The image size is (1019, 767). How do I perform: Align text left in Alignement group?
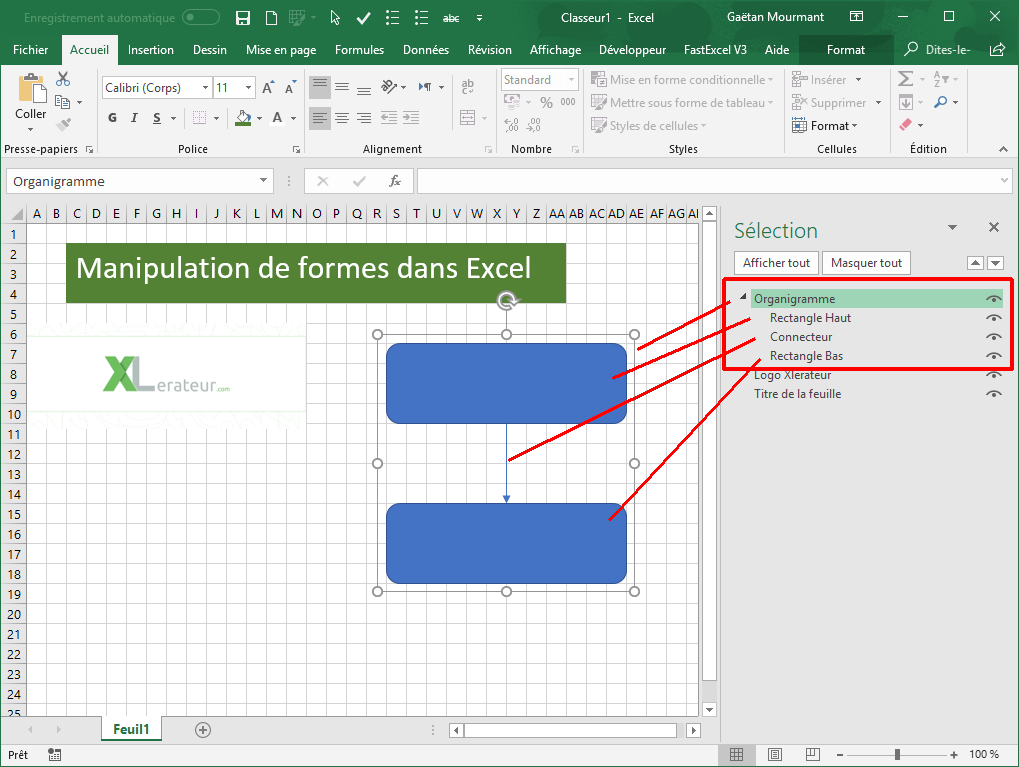[319, 118]
